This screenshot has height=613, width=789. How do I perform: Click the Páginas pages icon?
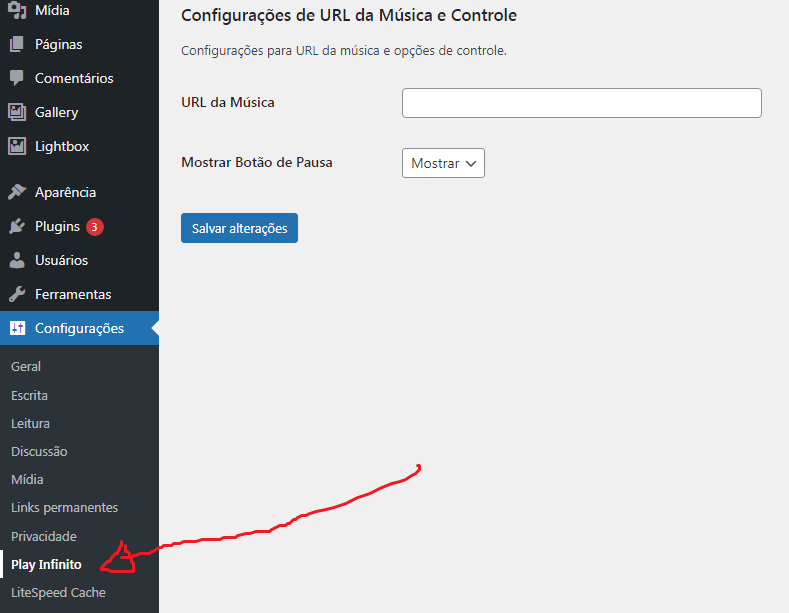17,44
